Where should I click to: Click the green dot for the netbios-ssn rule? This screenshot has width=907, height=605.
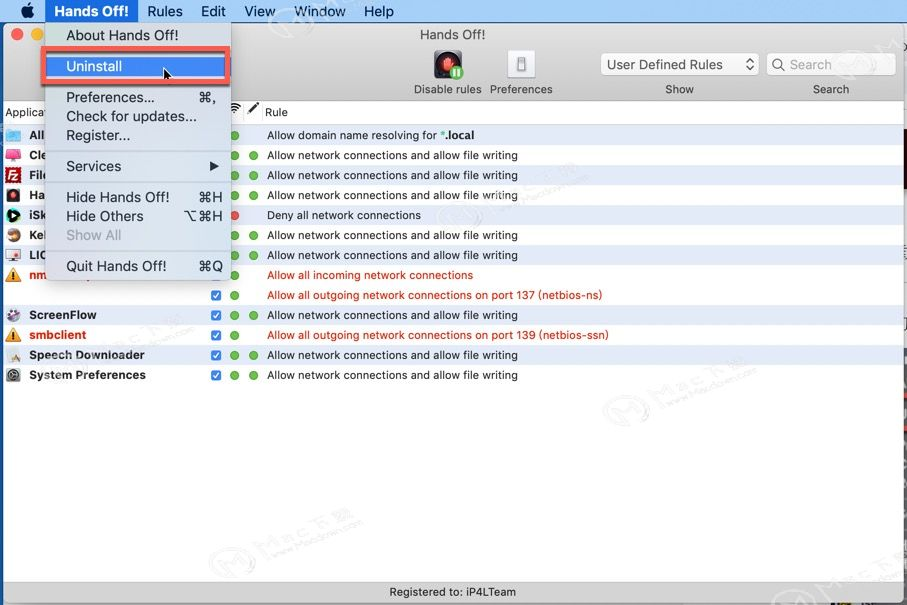tap(235, 335)
